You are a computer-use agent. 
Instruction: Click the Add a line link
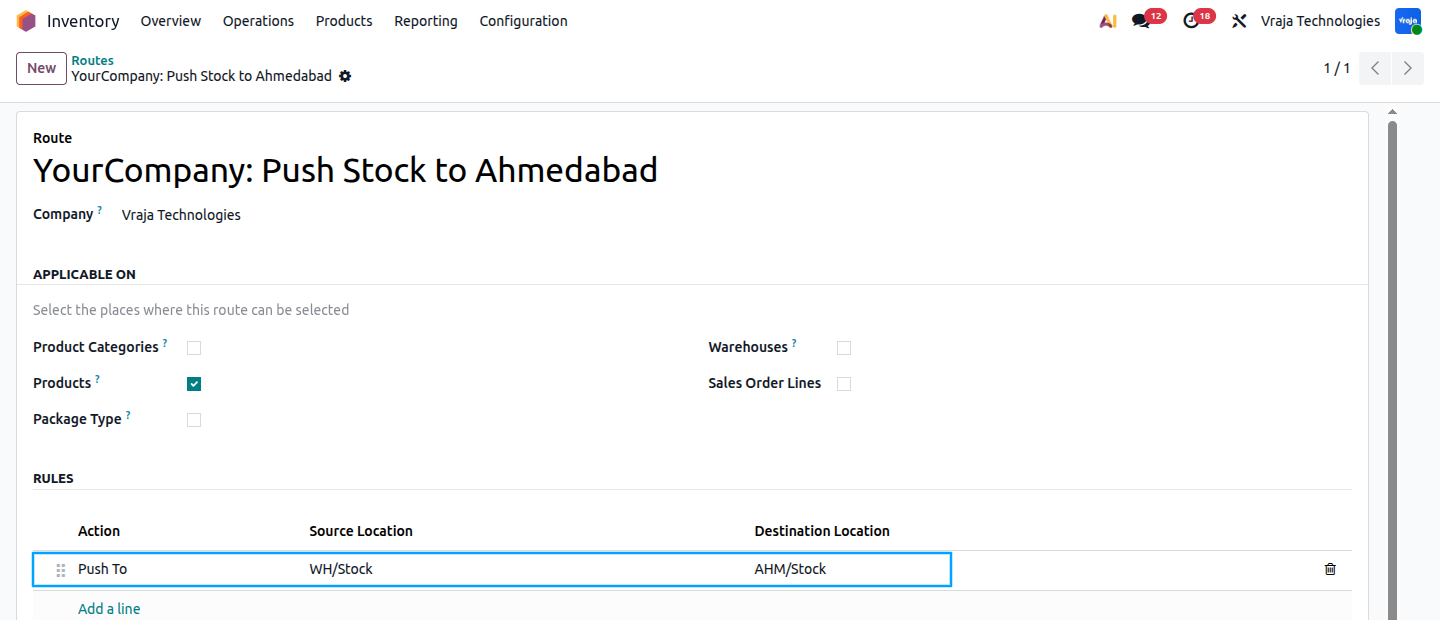pos(109,608)
